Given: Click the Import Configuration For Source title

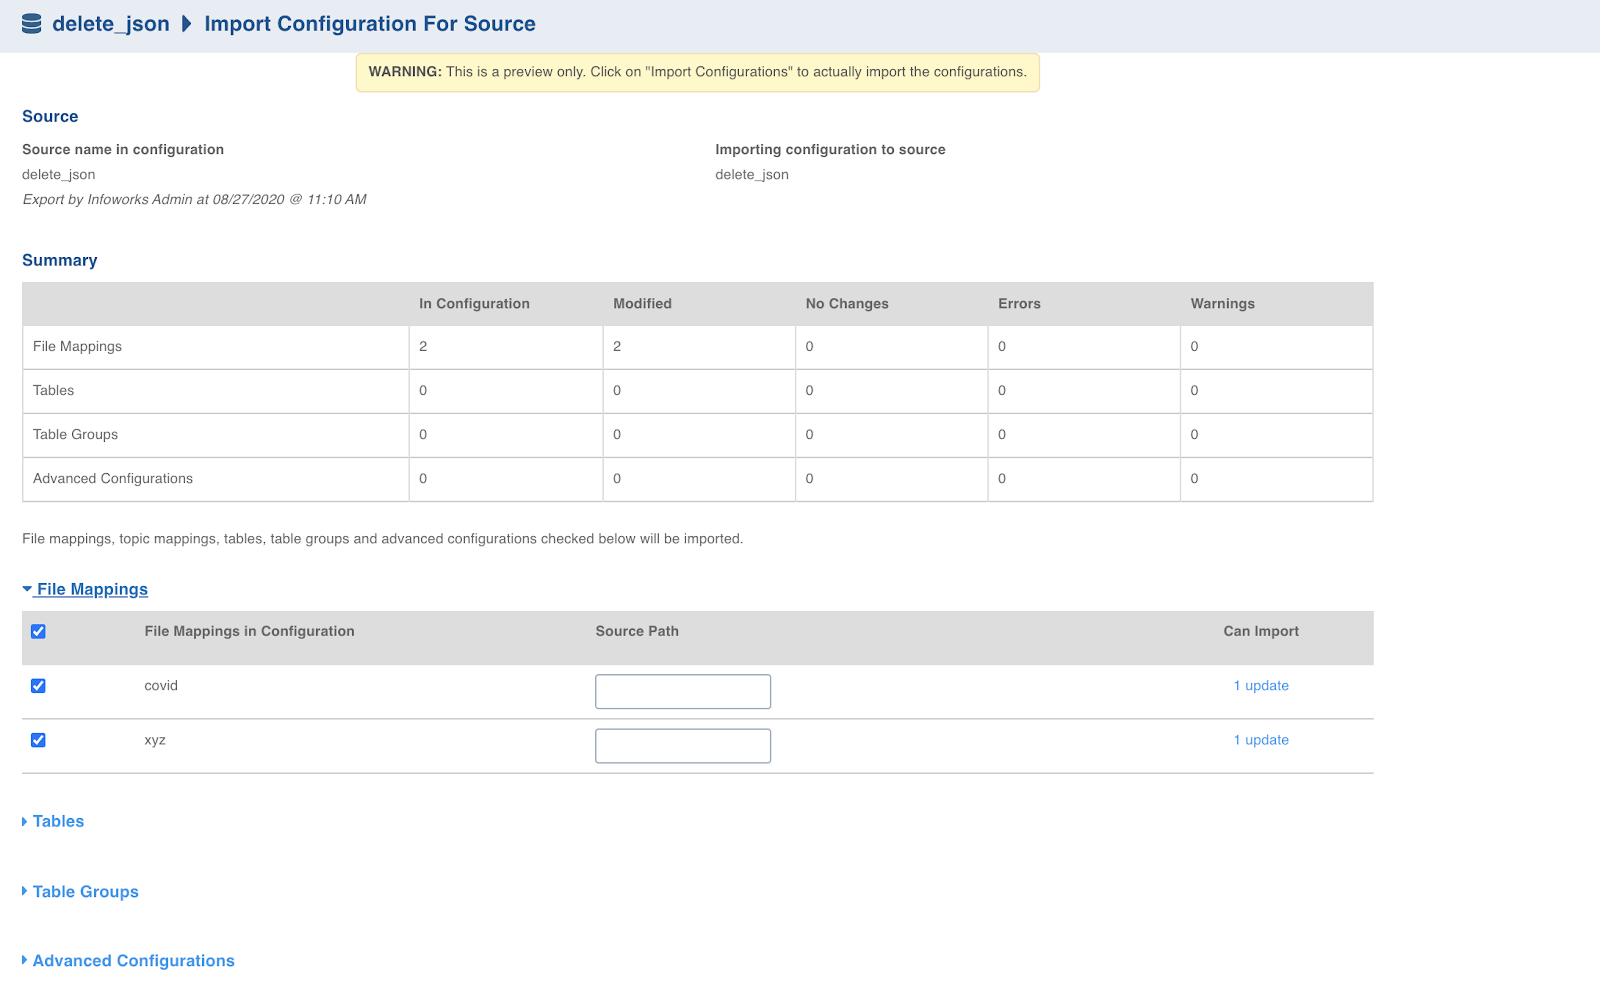Looking at the screenshot, I should tap(370, 24).
